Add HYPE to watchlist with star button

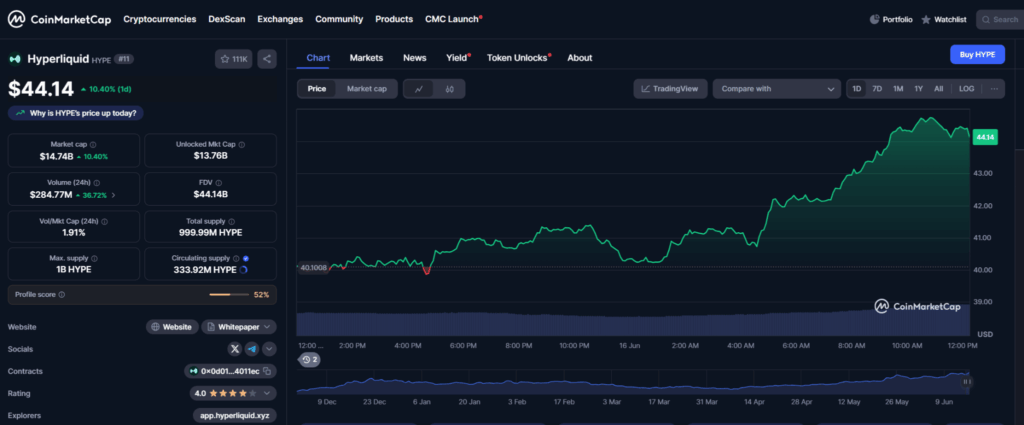[x=233, y=59]
